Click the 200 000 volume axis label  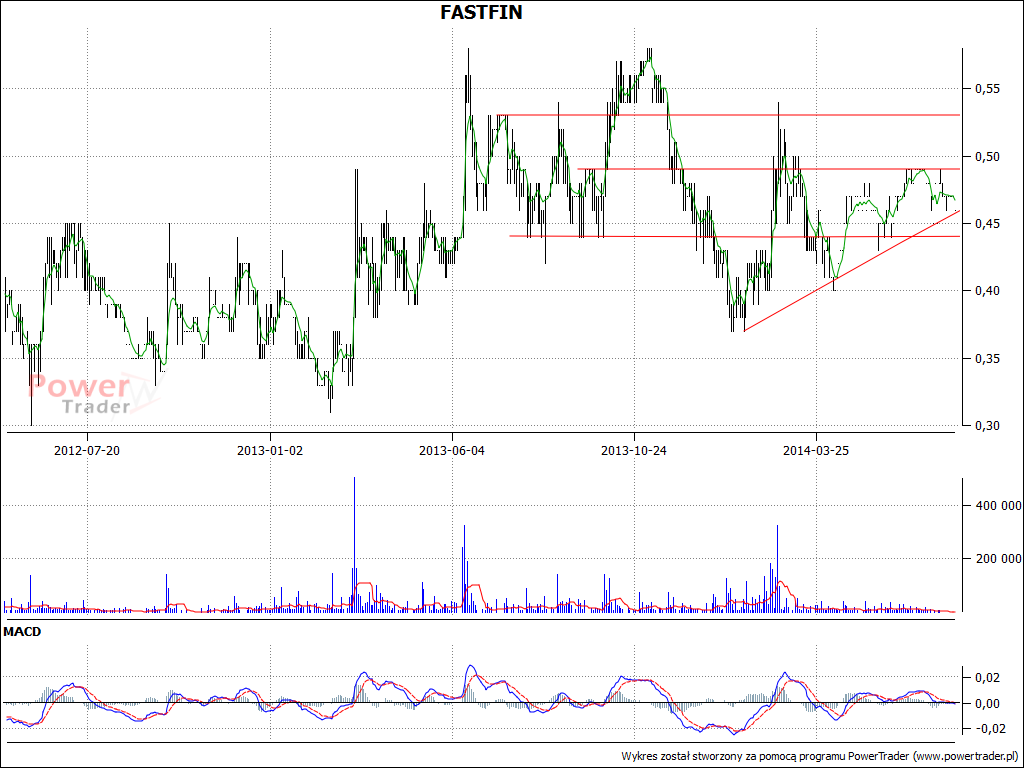click(x=998, y=559)
